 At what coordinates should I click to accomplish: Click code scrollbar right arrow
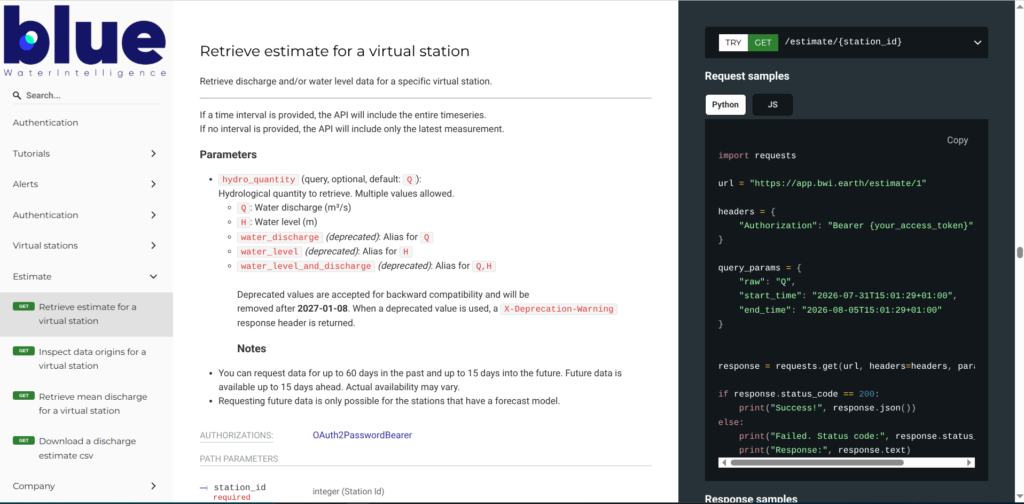pos(970,462)
